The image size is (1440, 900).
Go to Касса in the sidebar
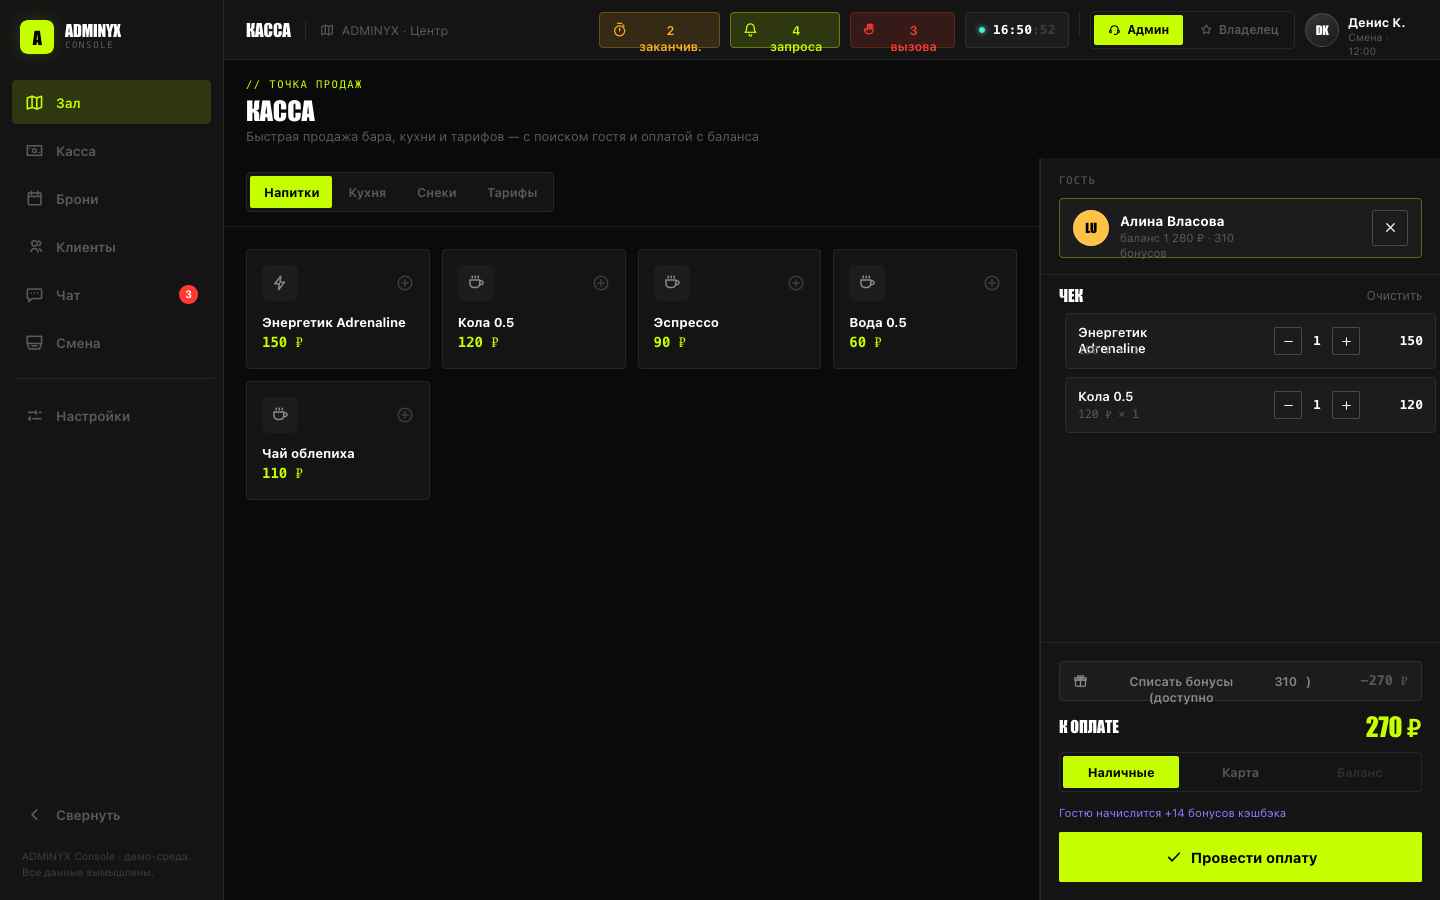pos(111,151)
